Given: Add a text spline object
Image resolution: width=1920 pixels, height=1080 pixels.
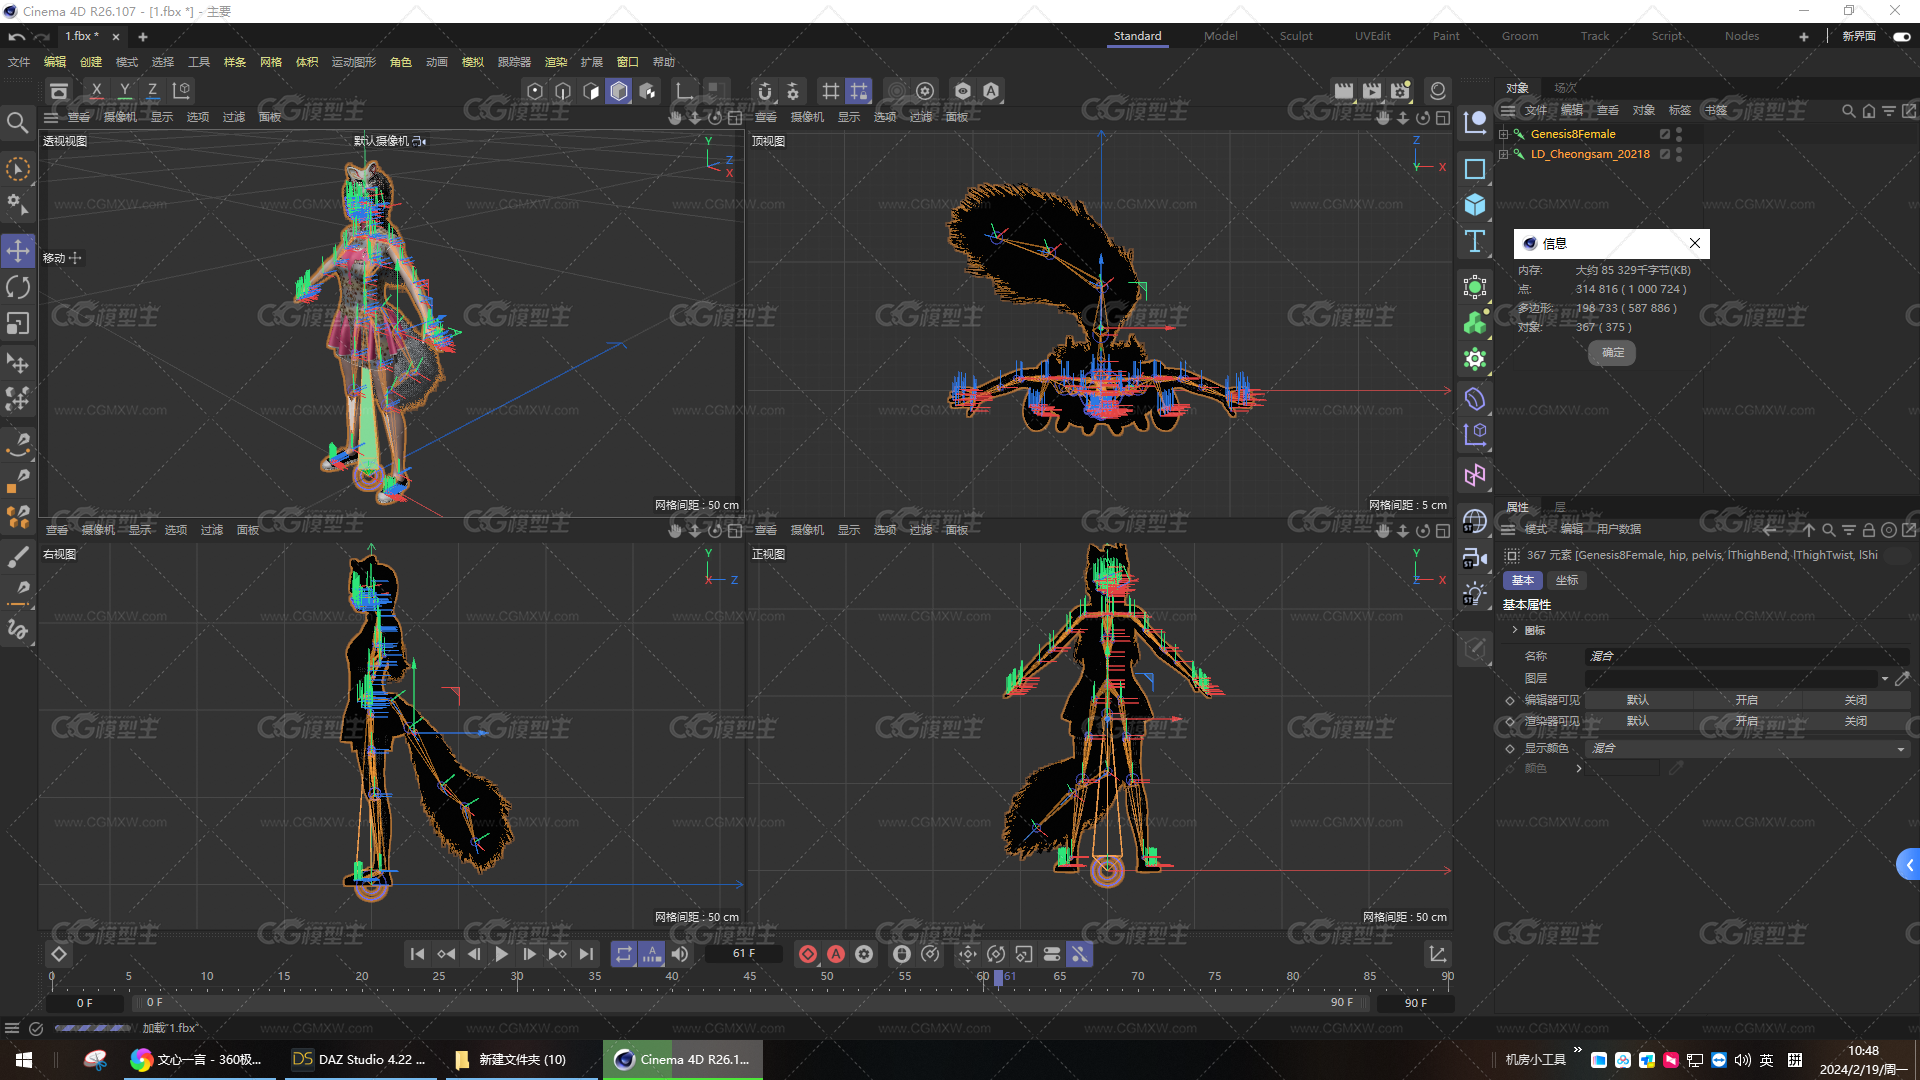Looking at the screenshot, I should [1475, 241].
